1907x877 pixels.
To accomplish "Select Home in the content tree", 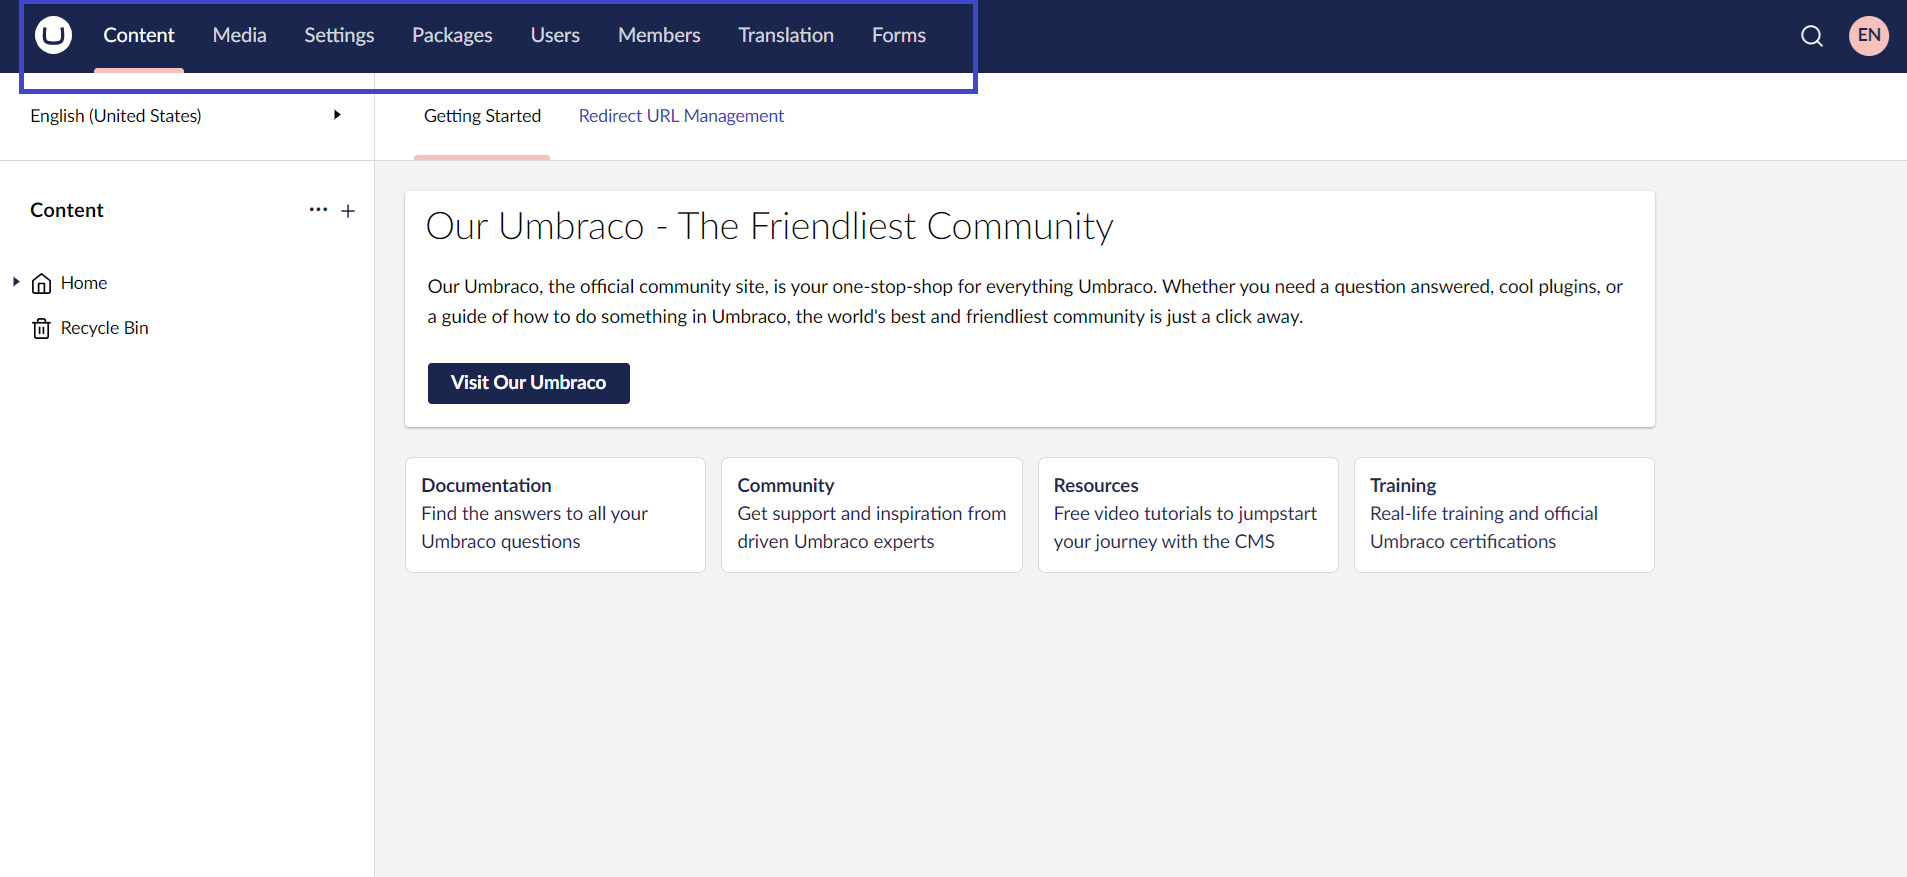I will (84, 283).
